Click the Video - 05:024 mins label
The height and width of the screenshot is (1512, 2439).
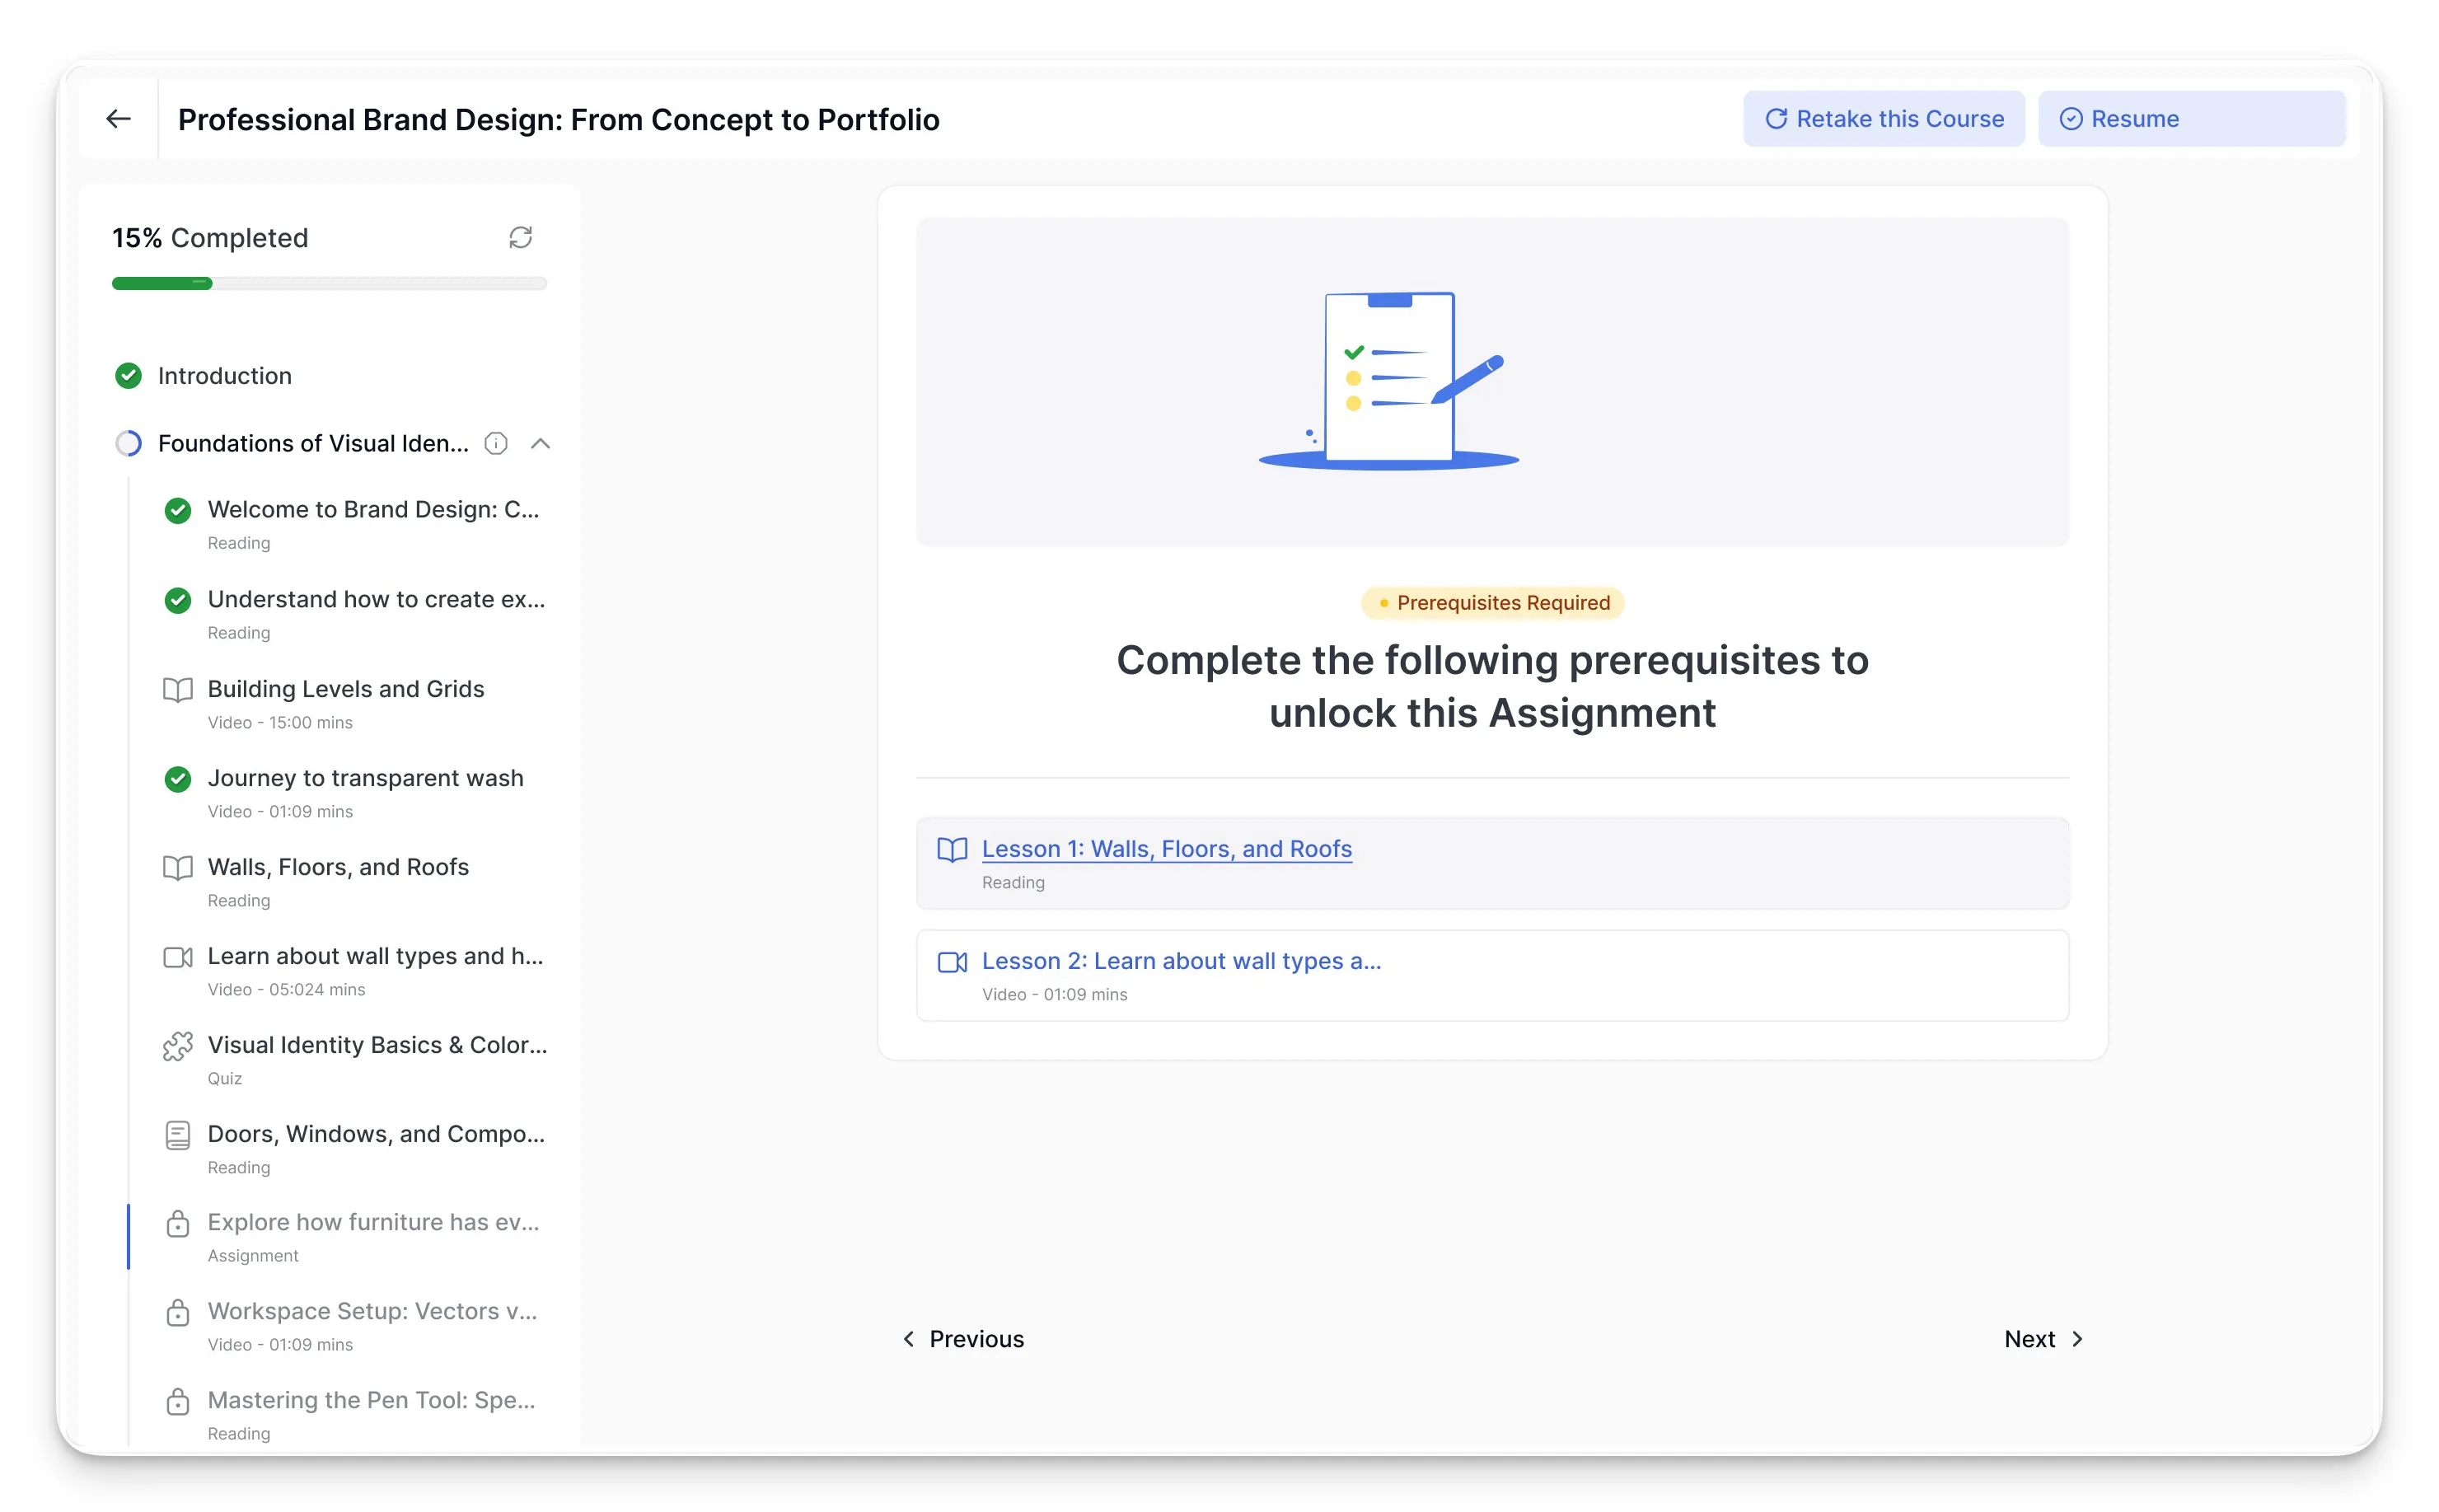286,990
